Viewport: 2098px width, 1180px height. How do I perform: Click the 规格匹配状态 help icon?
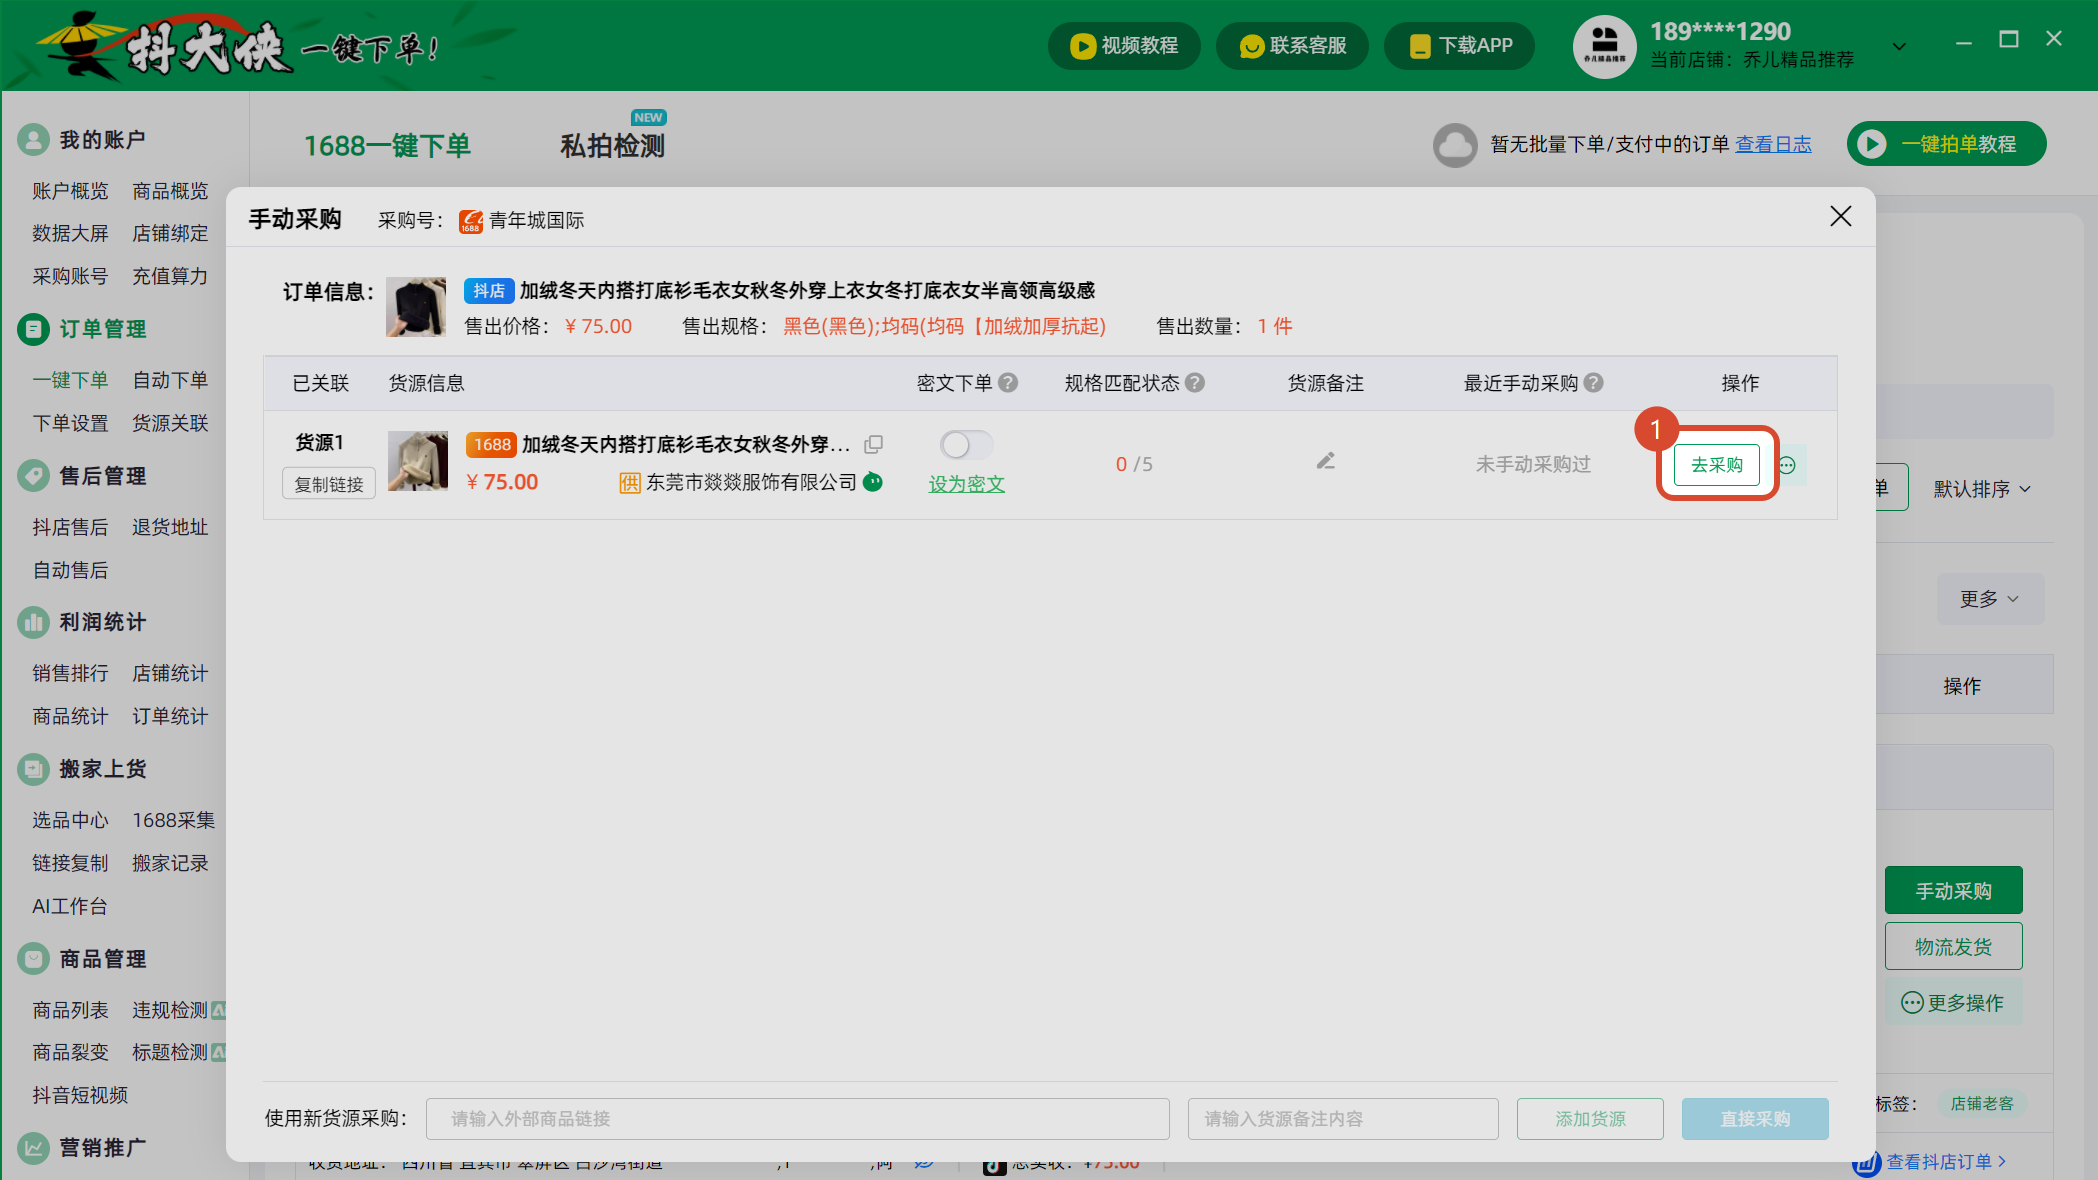click(x=1195, y=383)
